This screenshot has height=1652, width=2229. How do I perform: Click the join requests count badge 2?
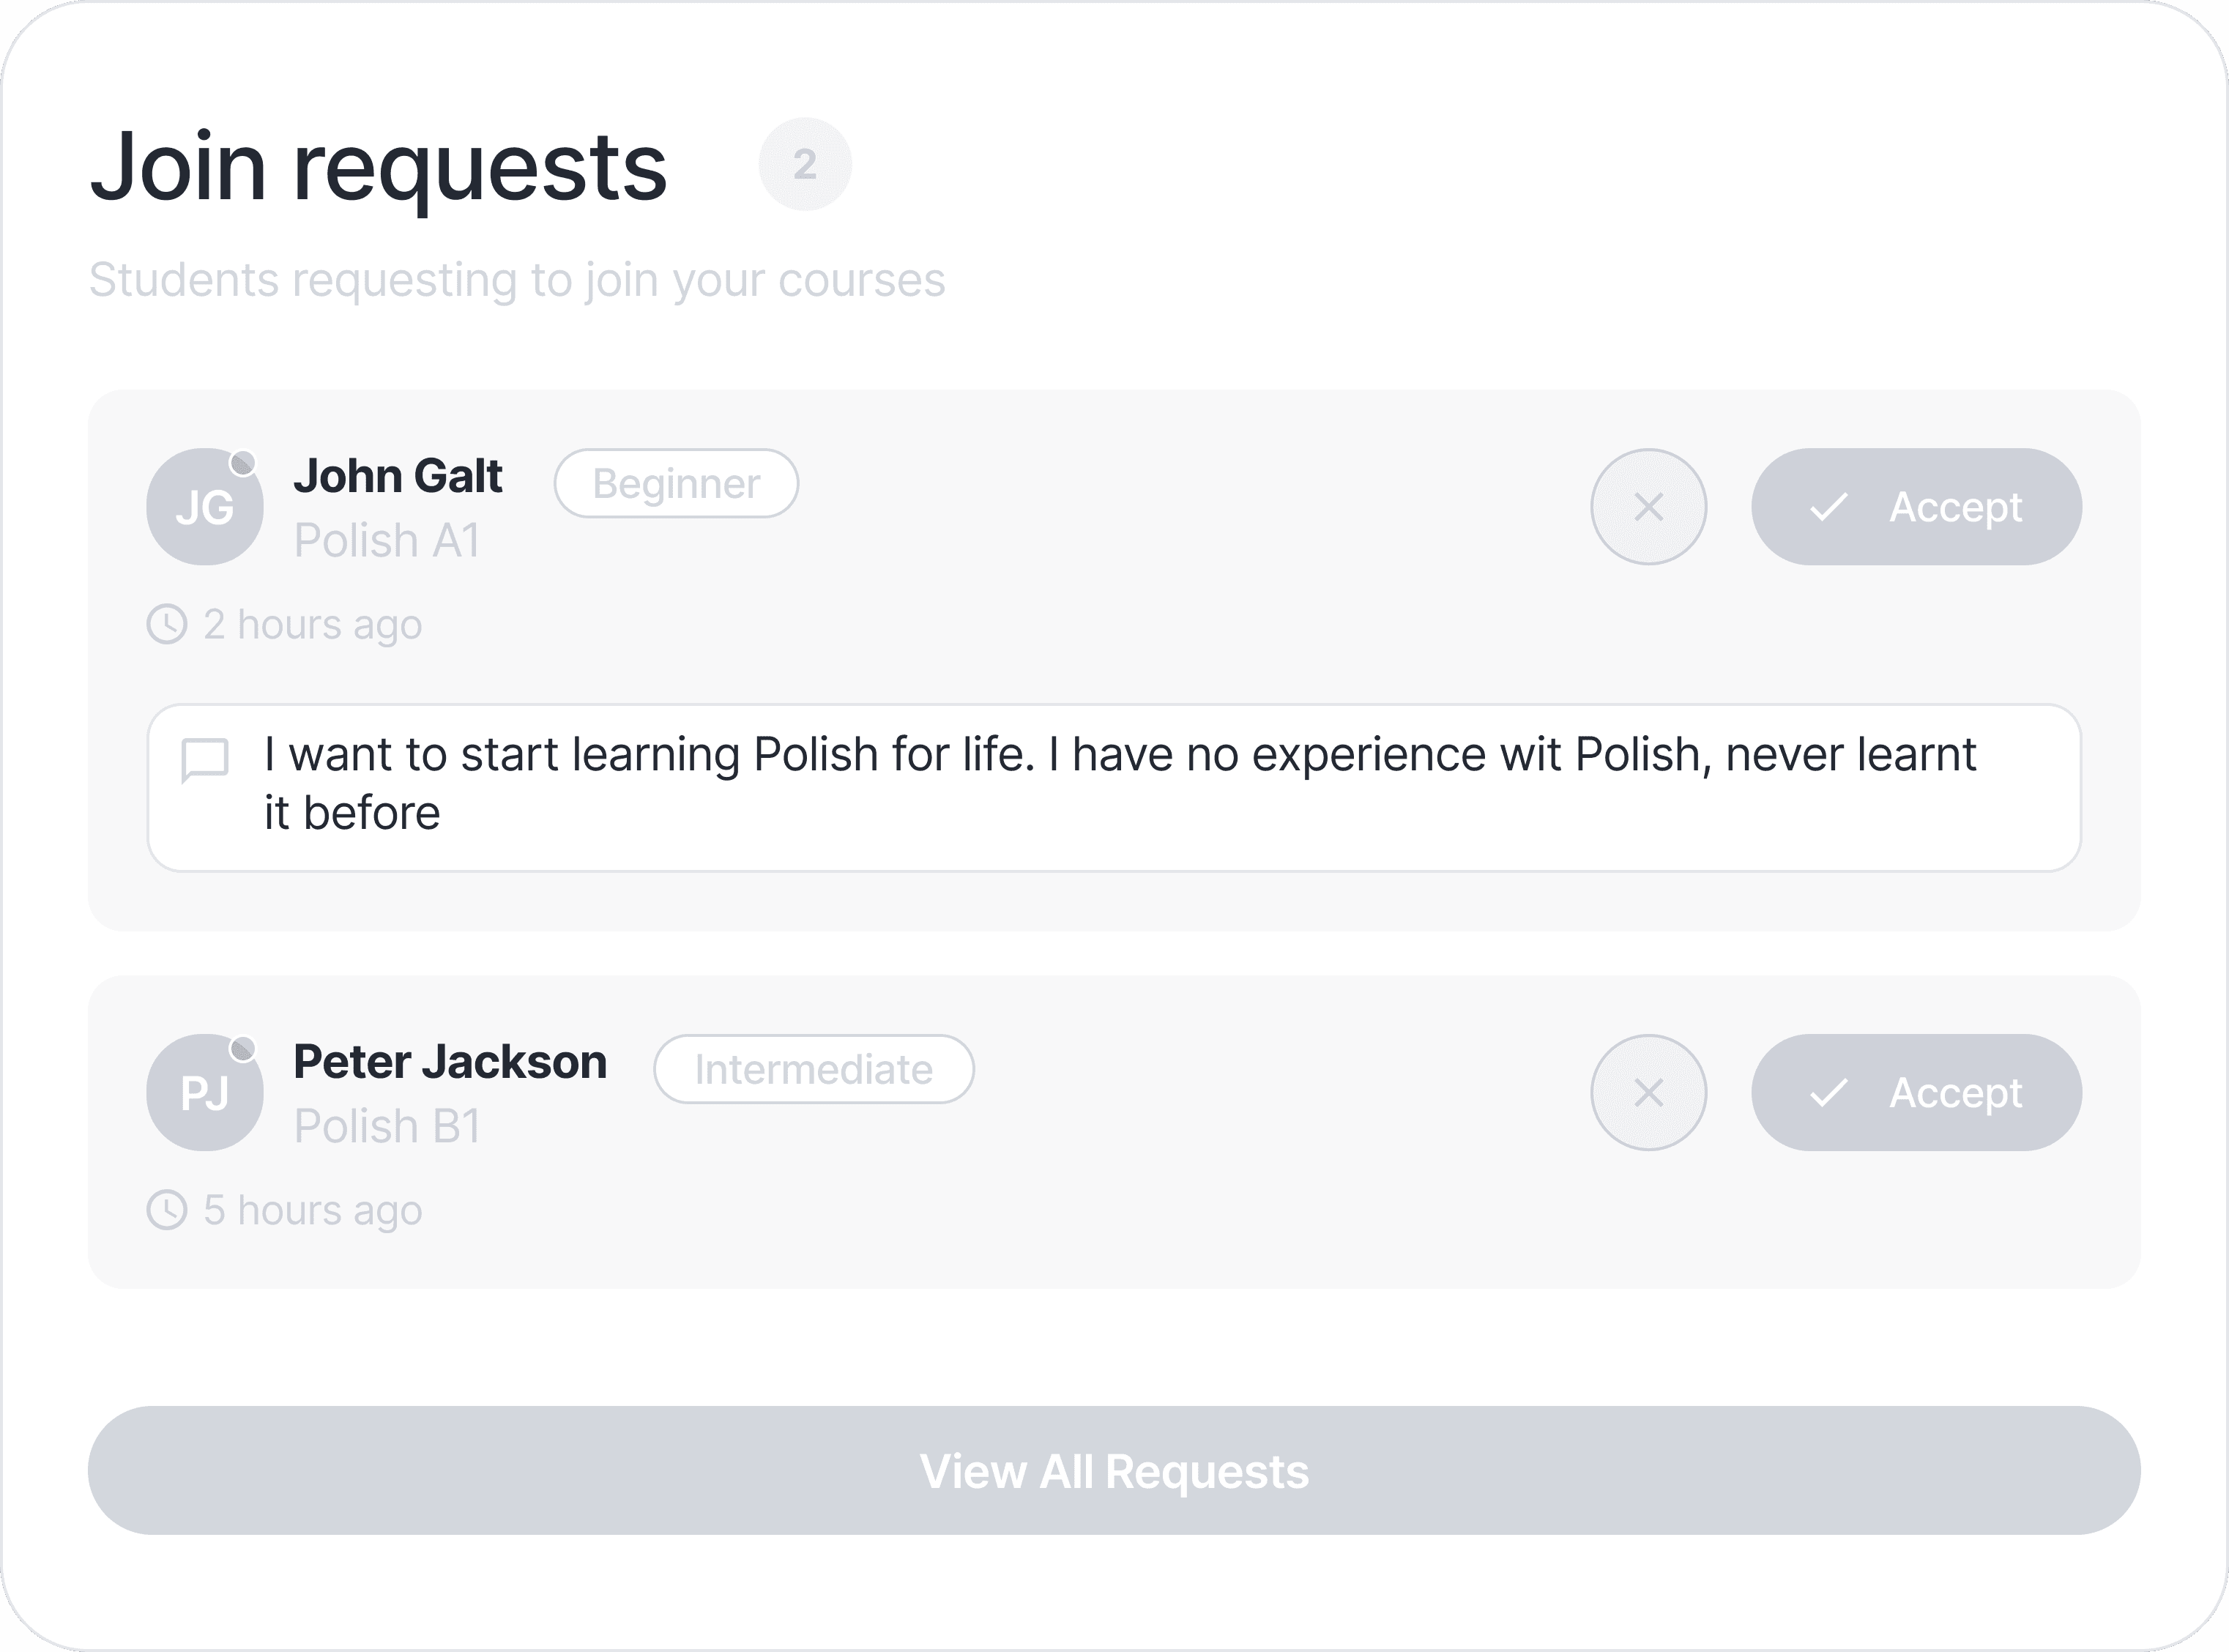click(805, 164)
